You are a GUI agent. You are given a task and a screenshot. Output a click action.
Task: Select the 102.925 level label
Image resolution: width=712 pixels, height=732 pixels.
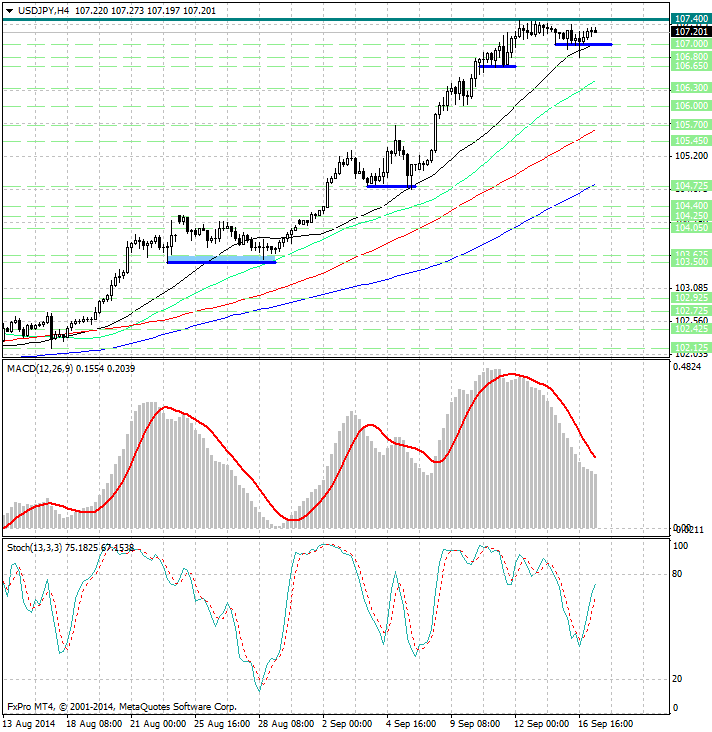point(691,298)
